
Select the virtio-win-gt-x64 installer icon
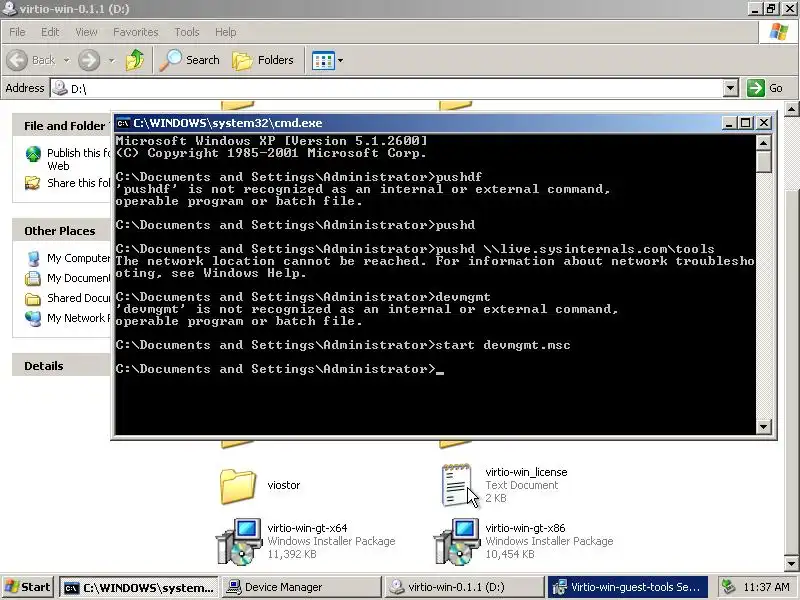pyautogui.click(x=239, y=542)
